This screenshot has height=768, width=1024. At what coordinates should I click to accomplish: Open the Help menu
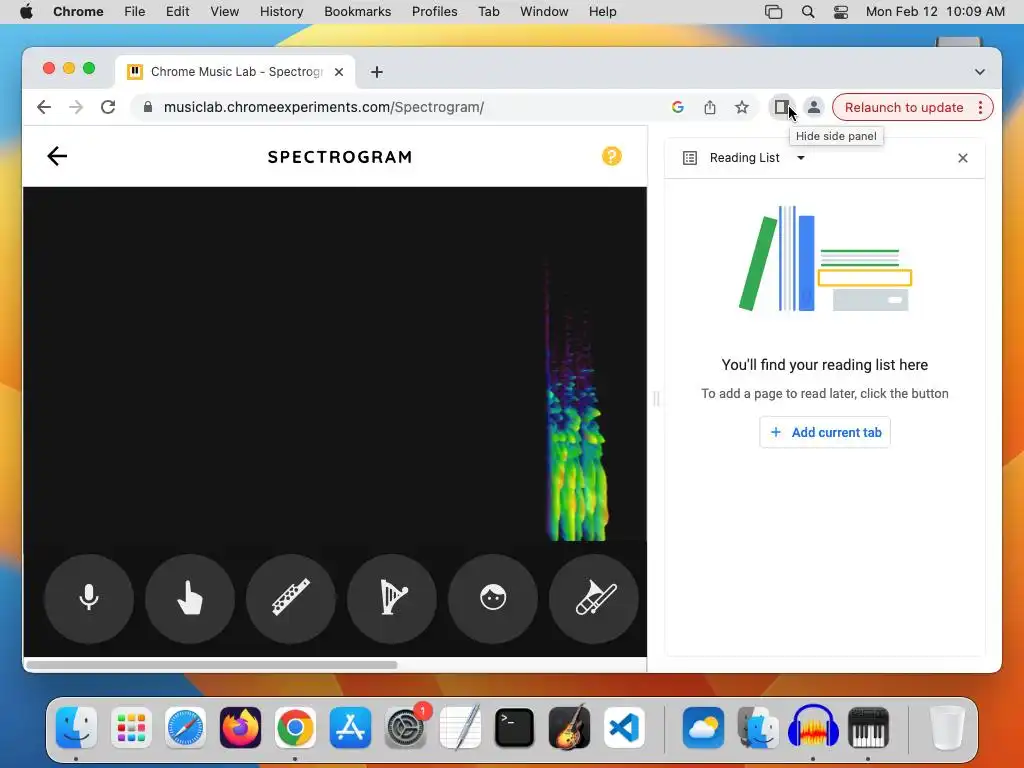[x=602, y=12]
